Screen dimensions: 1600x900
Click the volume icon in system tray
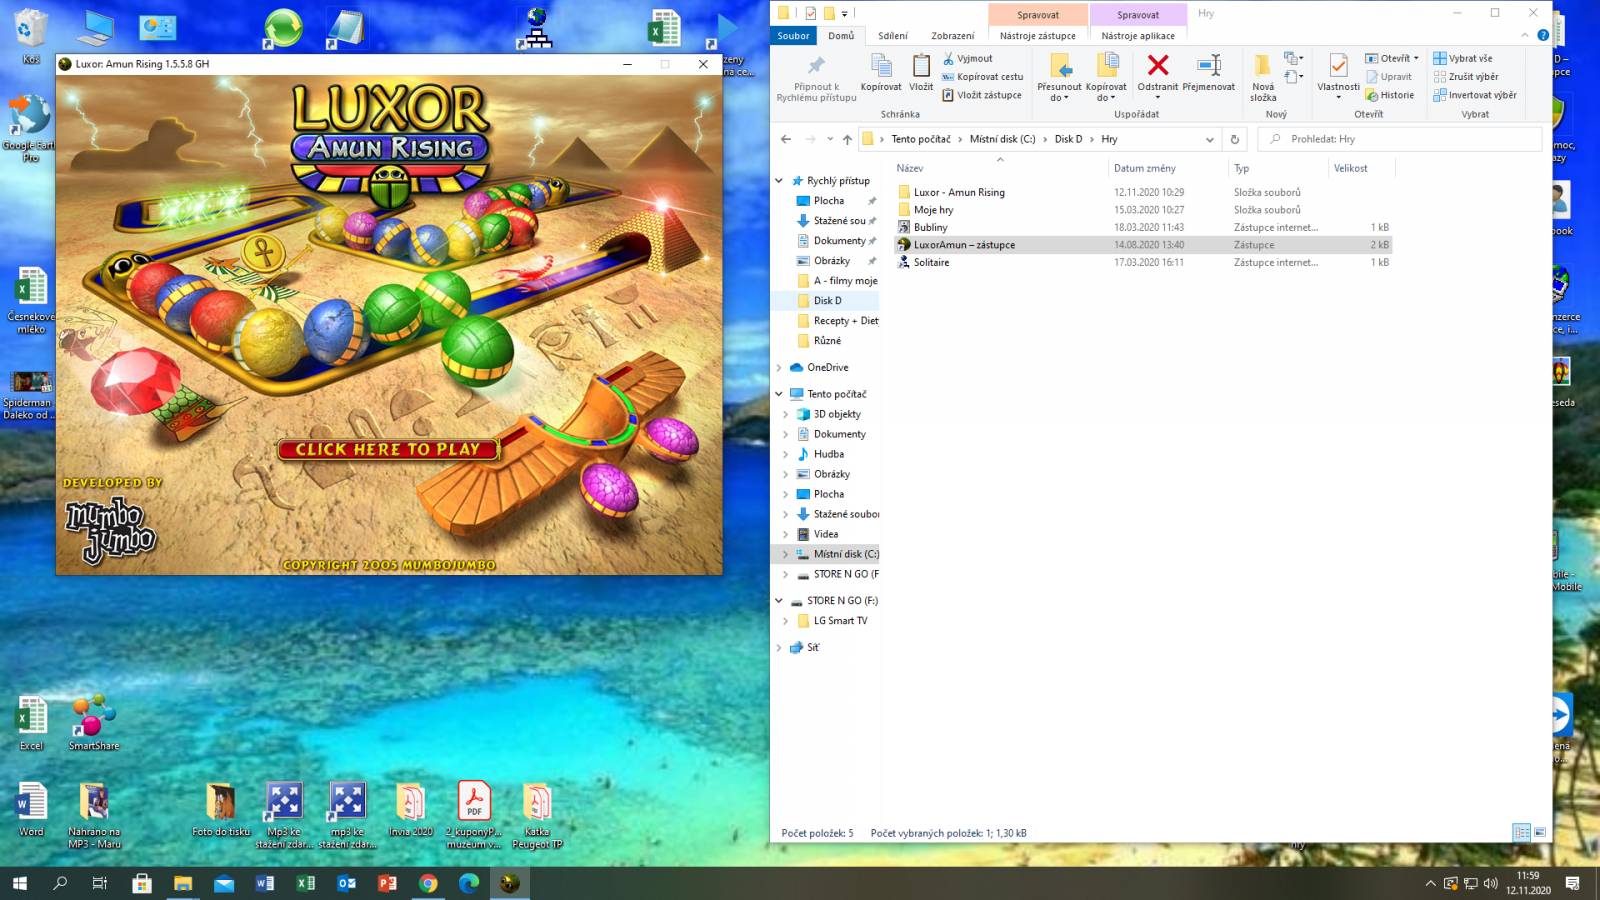tap(1490, 883)
